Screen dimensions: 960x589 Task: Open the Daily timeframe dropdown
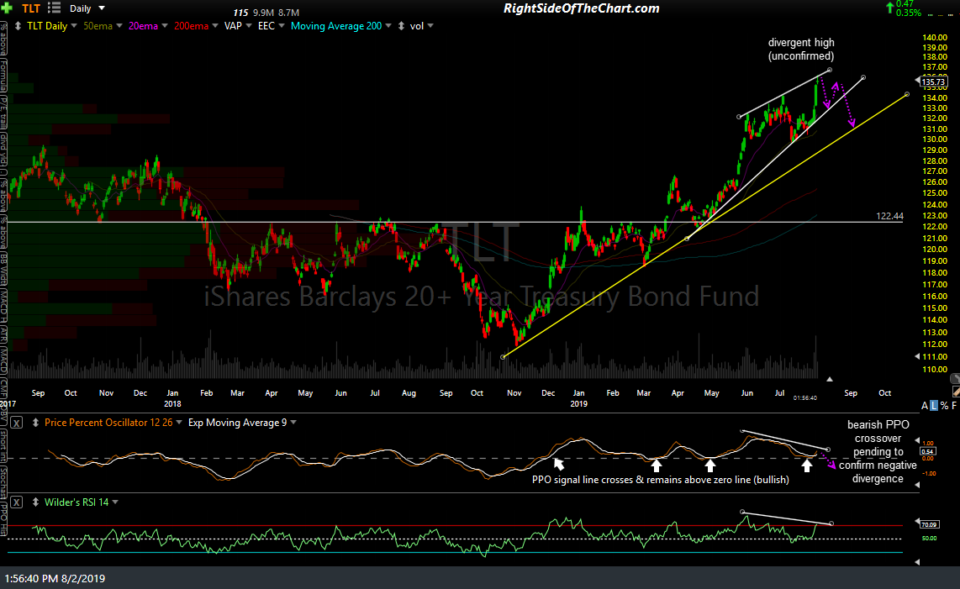pos(101,8)
